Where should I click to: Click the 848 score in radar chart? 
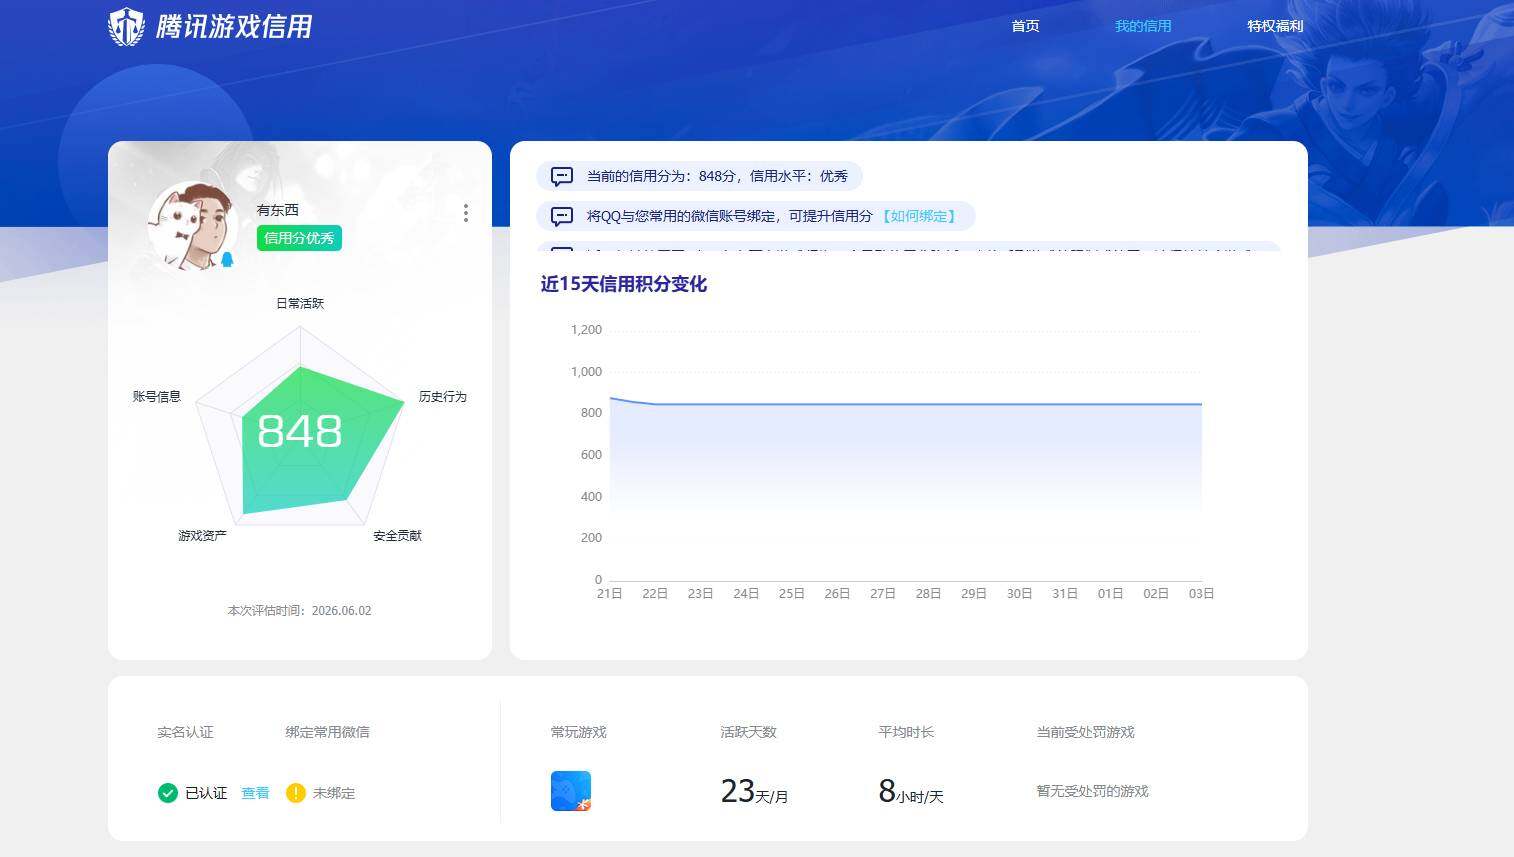pyautogui.click(x=299, y=432)
